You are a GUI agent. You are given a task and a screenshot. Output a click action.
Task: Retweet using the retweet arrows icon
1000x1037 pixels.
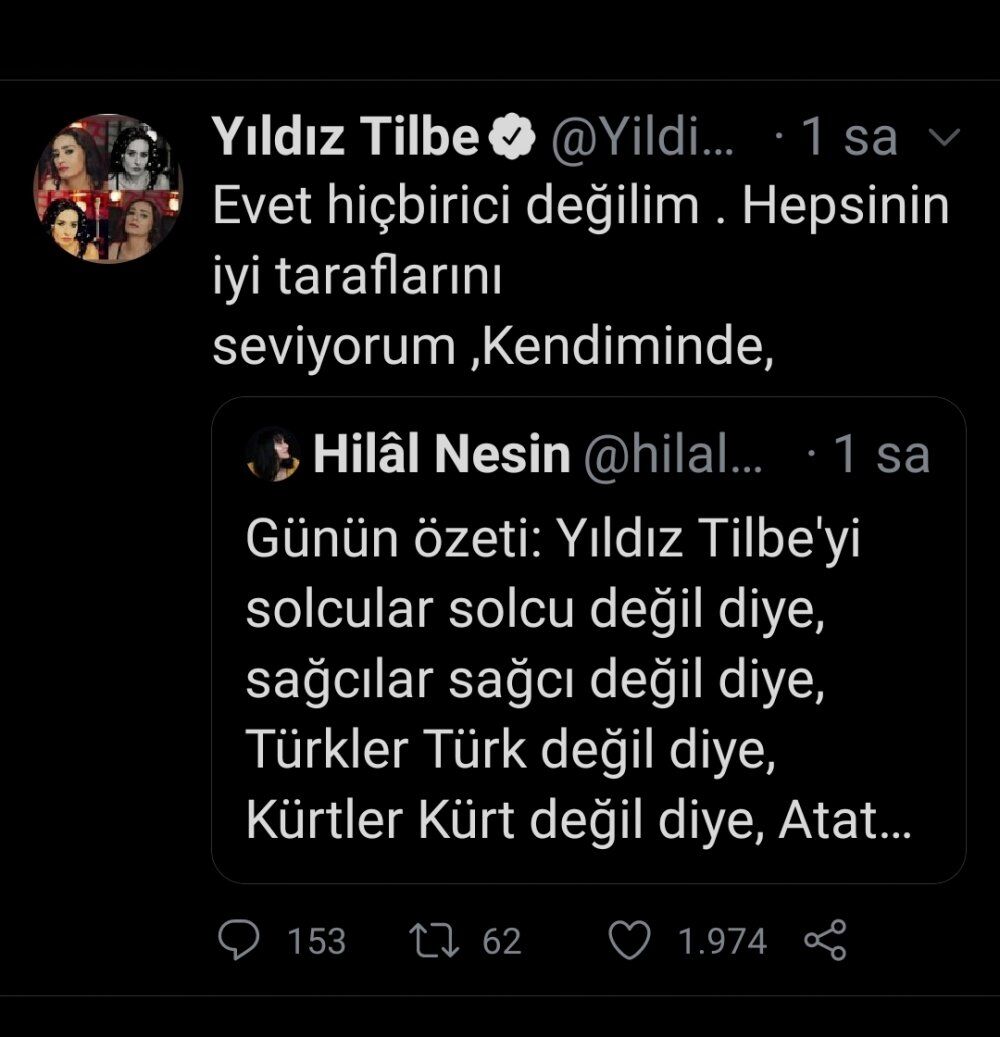(436, 940)
